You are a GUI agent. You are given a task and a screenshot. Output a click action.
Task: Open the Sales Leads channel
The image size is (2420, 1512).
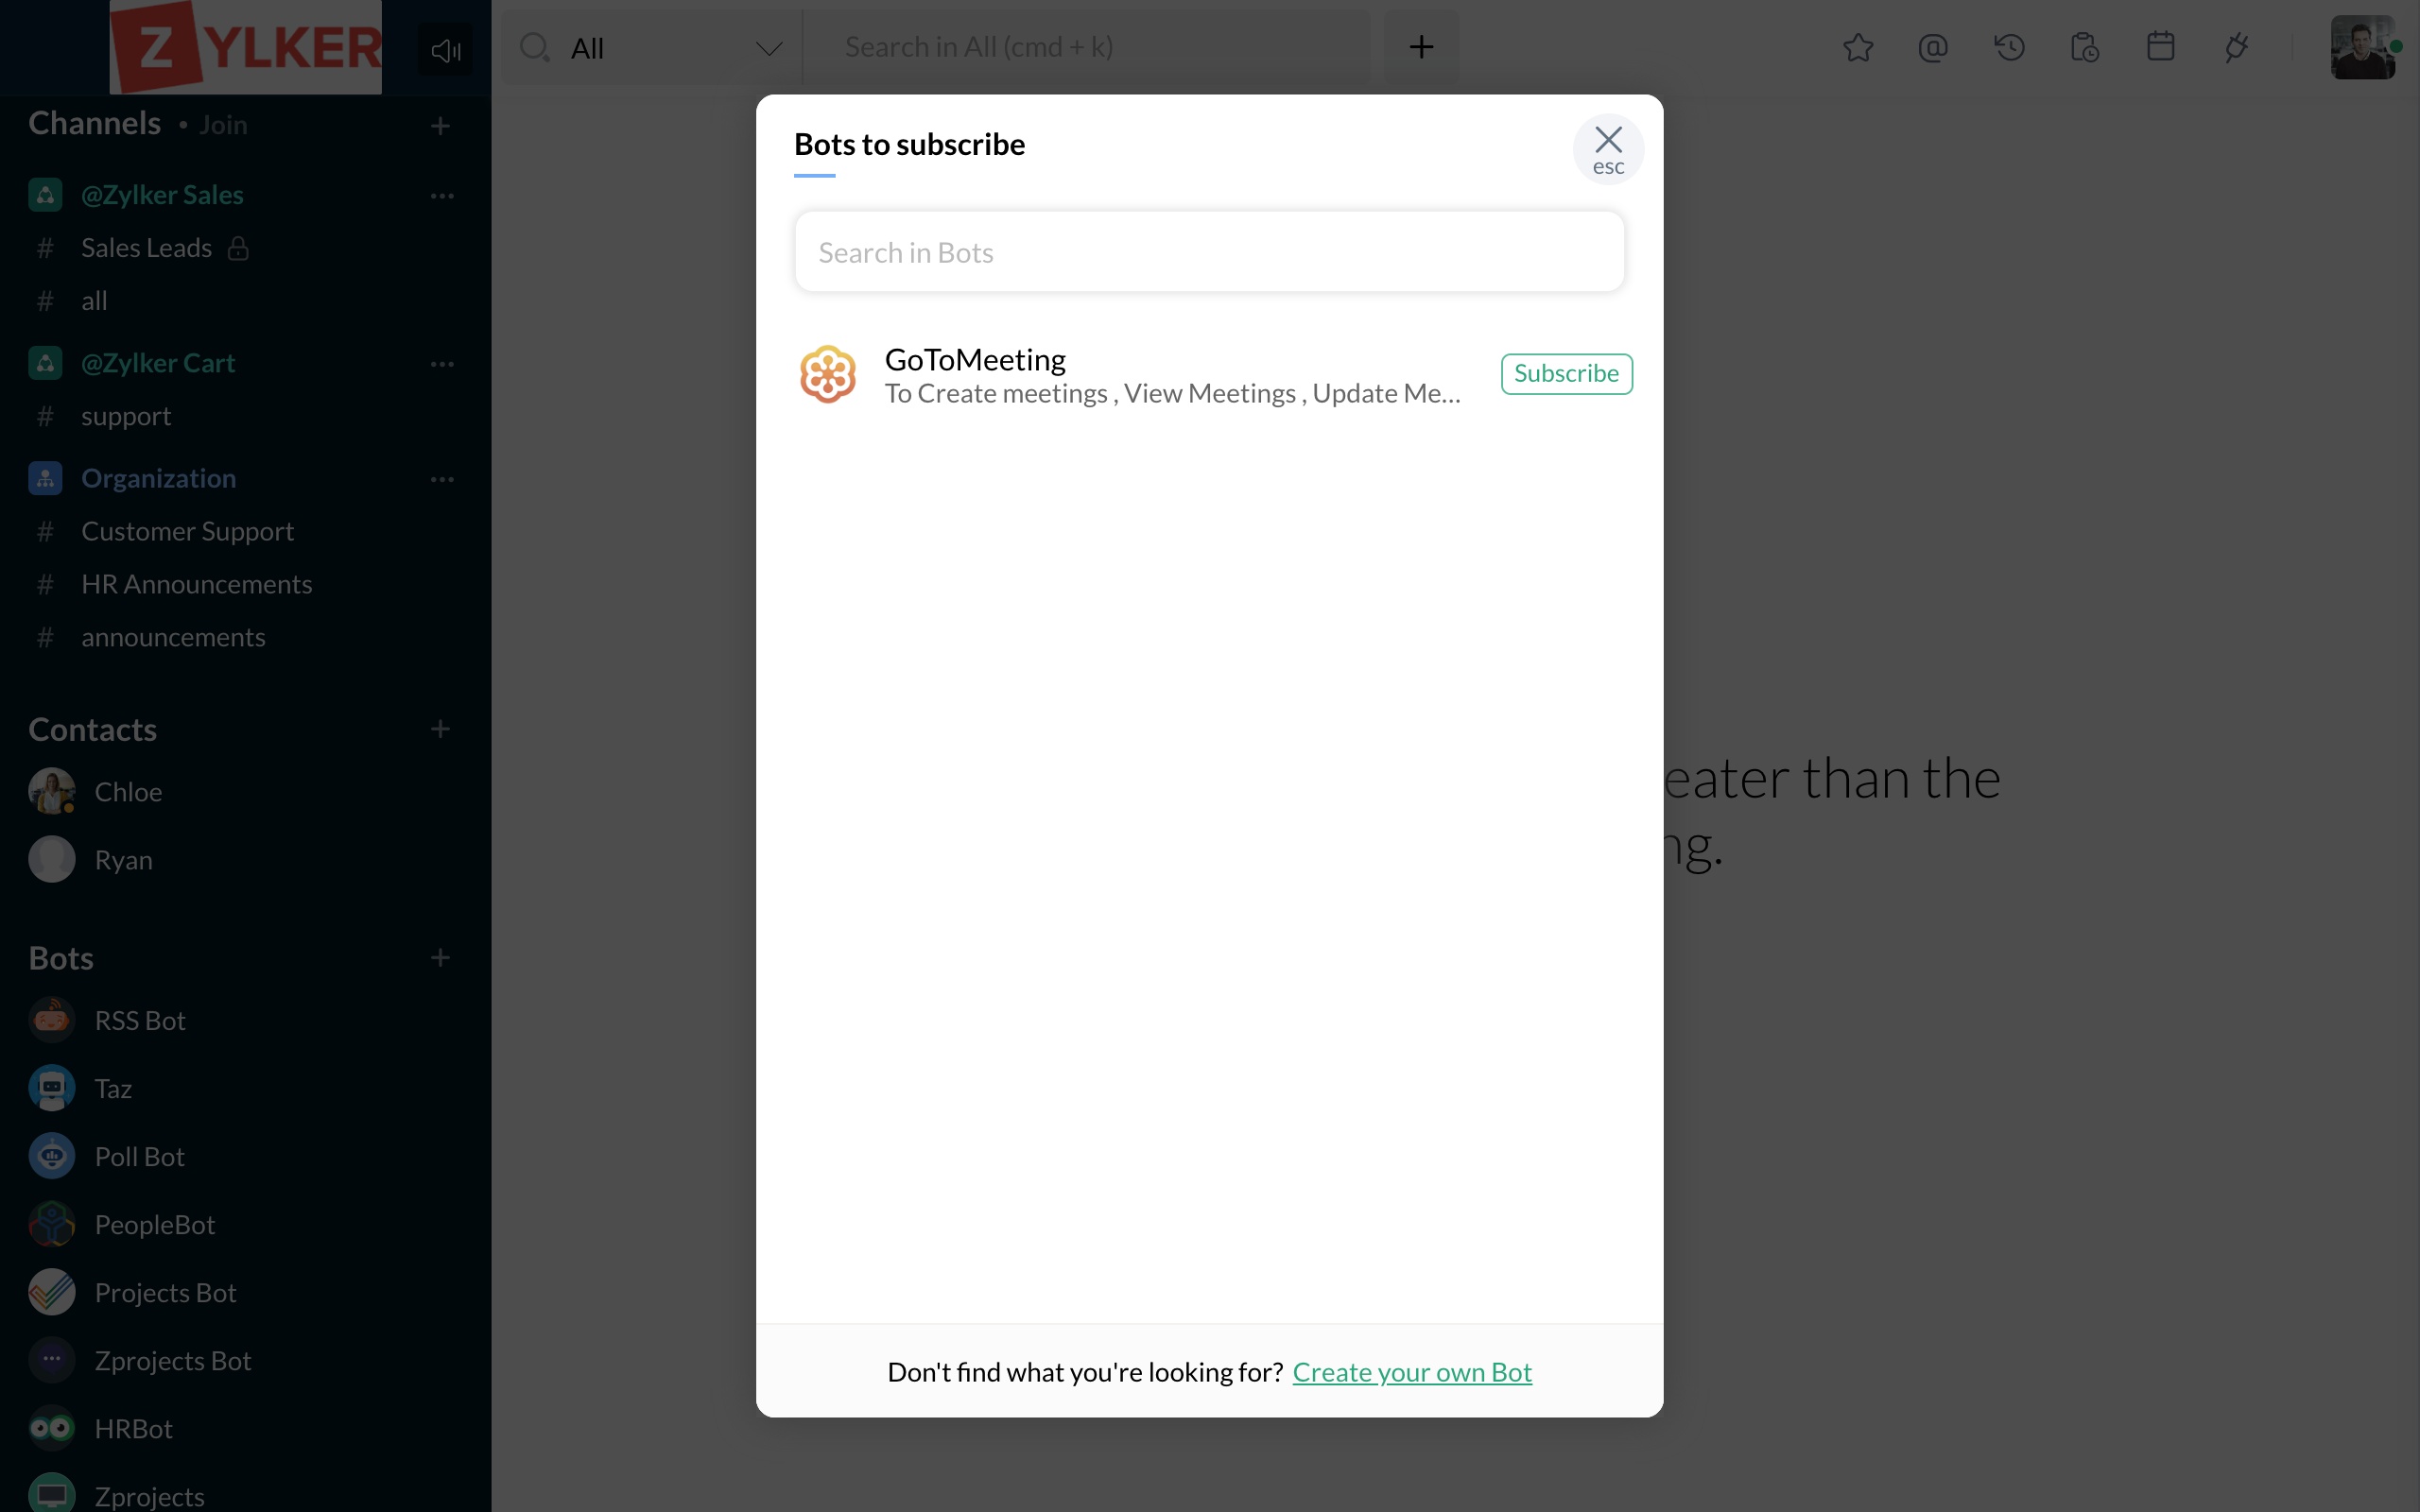[146, 248]
